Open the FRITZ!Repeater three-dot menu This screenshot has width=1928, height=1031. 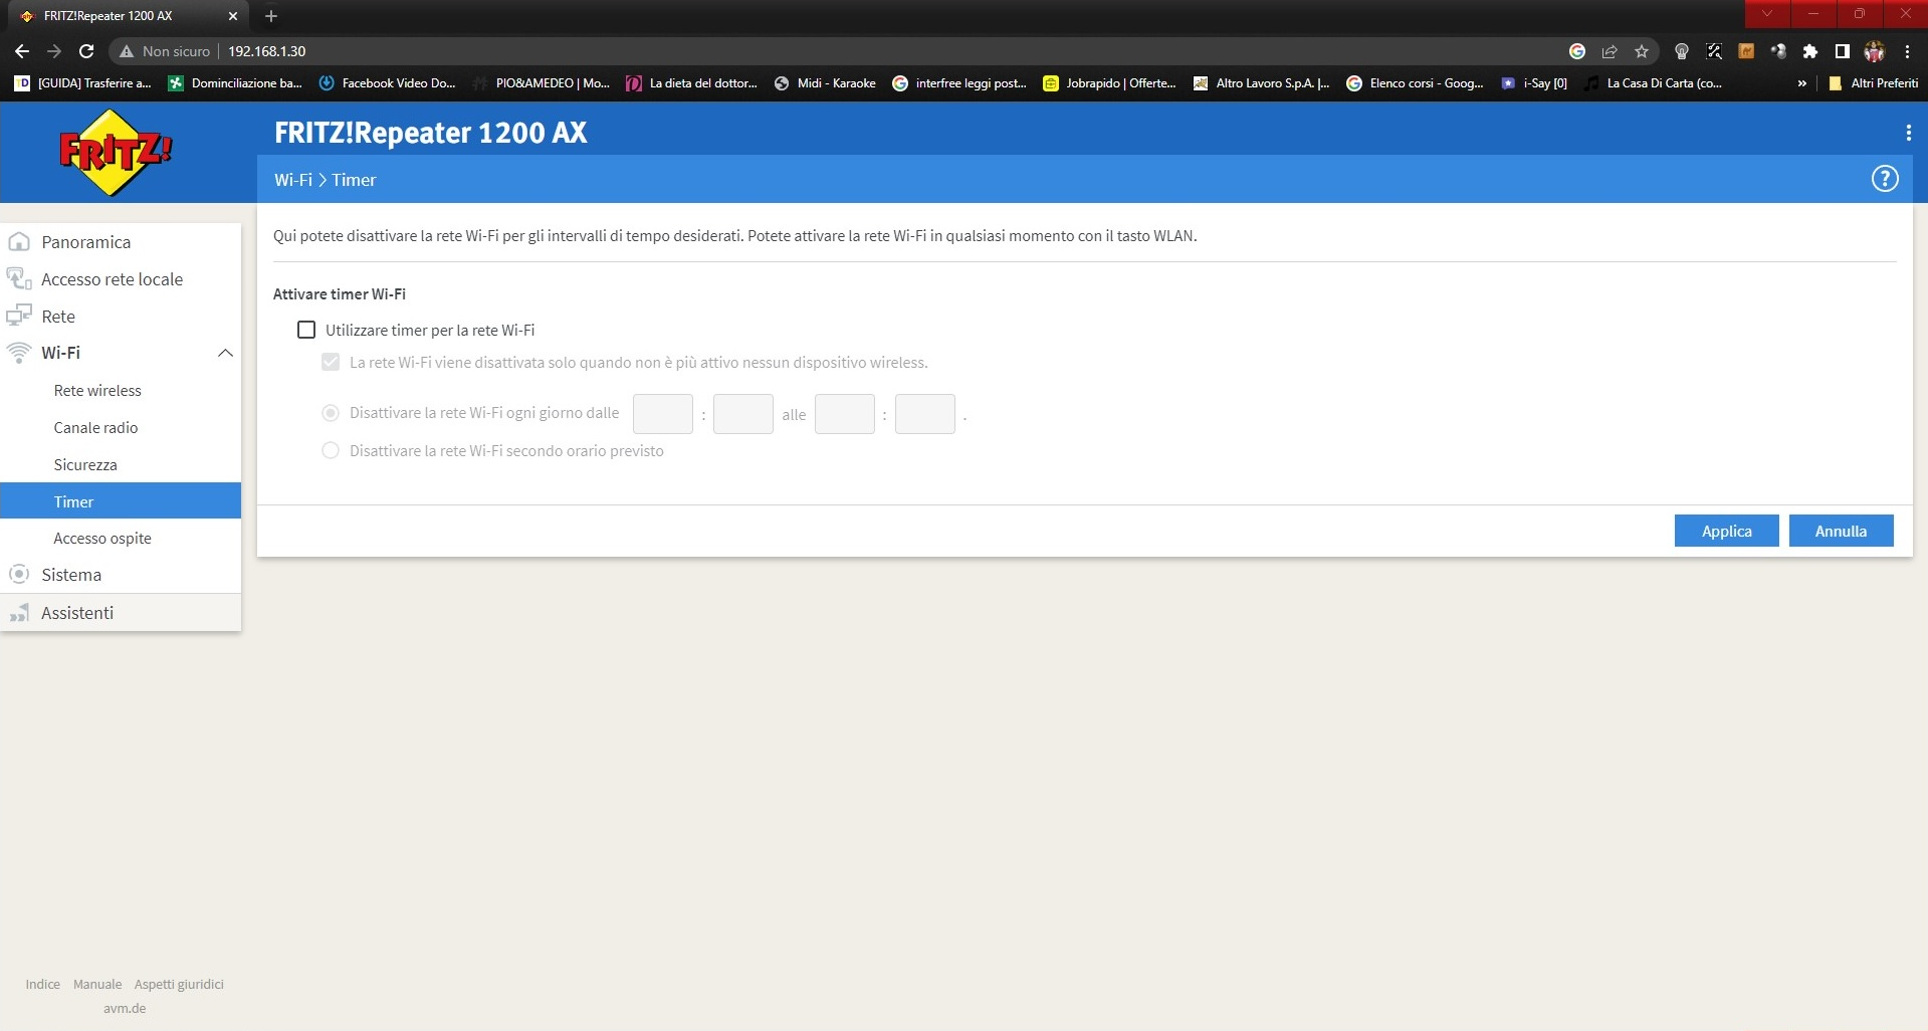1908,133
